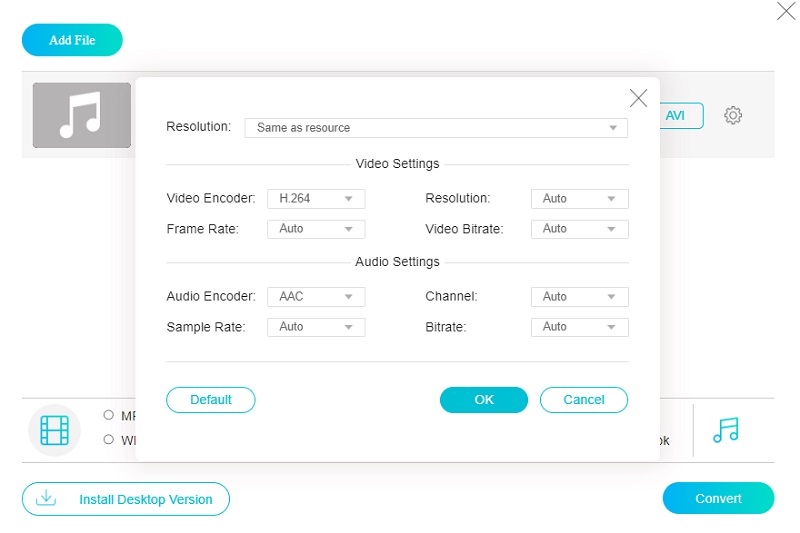Expand the Video Encoder H.264 dropdown
Viewport: 800px width, 533px height.
click(316, 199)
